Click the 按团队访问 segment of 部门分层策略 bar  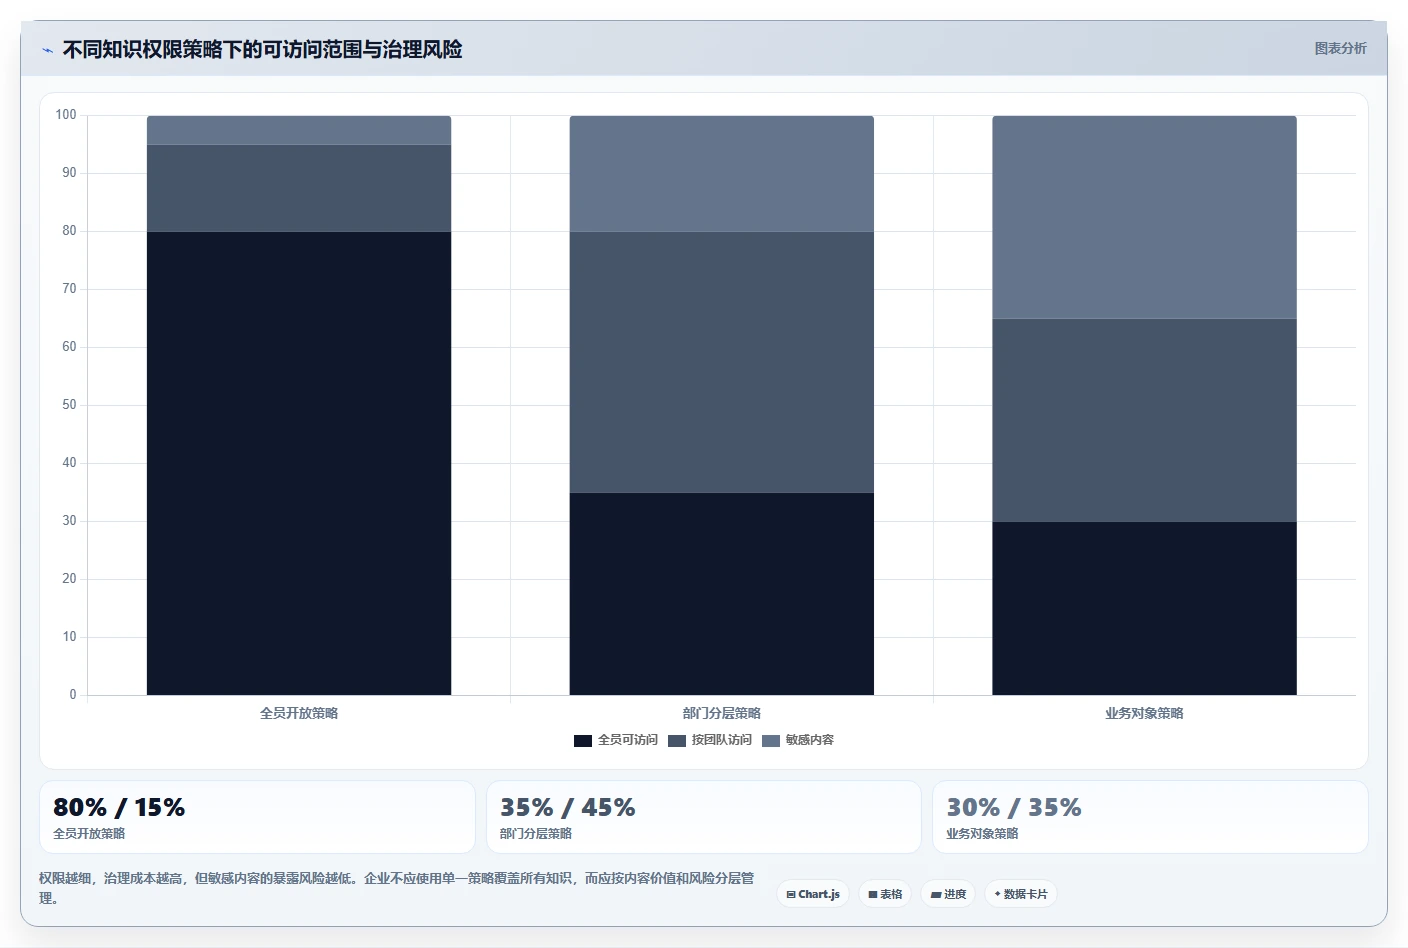click(722, 362)
